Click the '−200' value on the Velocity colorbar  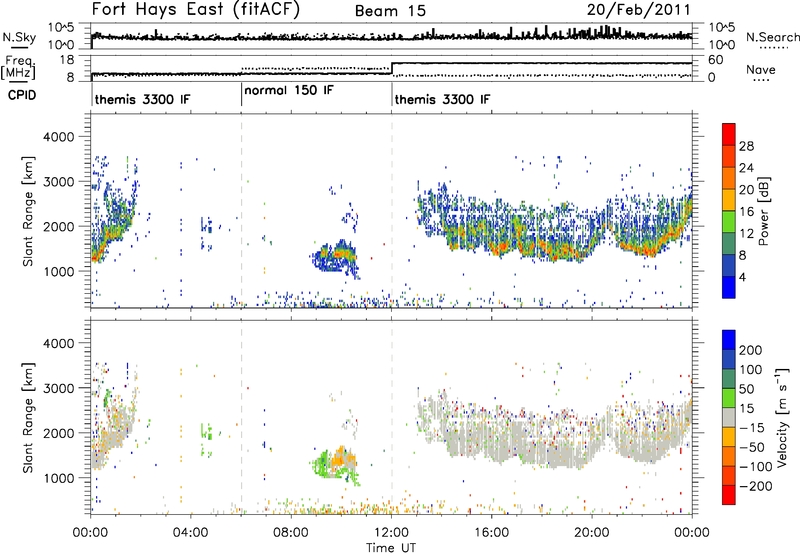756,486
